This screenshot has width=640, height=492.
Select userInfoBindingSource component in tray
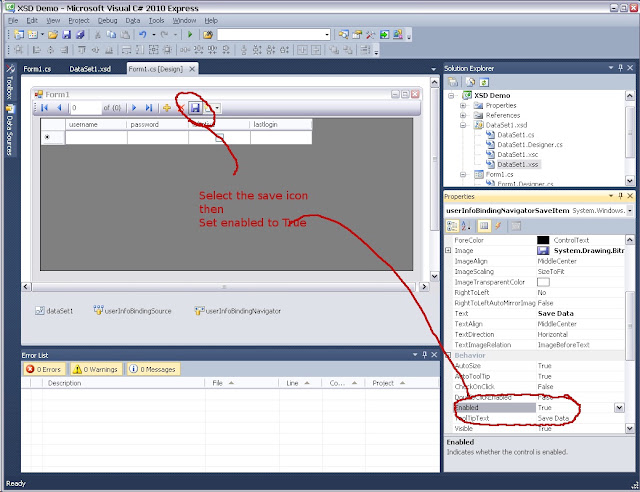point(133,311)
